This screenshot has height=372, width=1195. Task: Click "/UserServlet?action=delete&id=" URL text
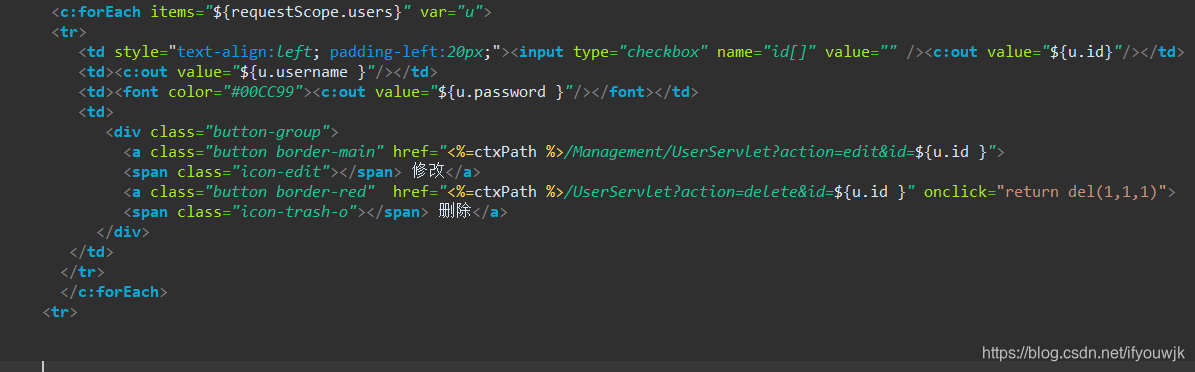[x=698, y=192]
